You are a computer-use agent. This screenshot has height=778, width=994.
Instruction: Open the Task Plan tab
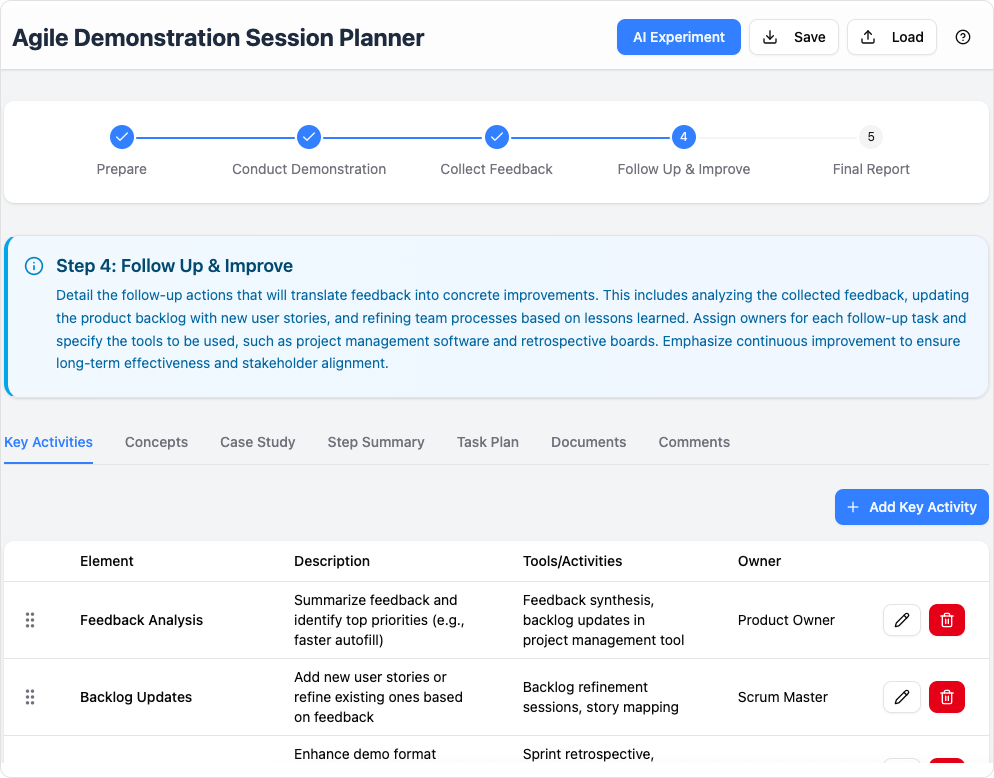[x=487, y=443]
